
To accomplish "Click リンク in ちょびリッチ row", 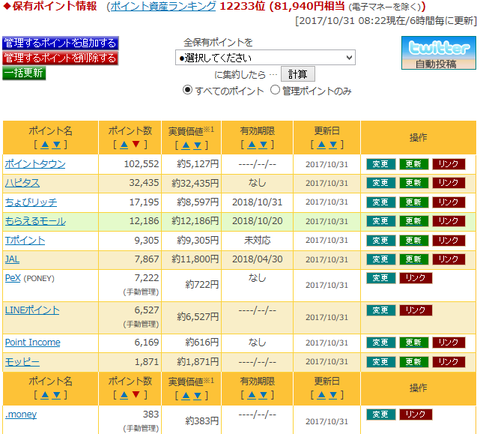I will tap(449, 202).
